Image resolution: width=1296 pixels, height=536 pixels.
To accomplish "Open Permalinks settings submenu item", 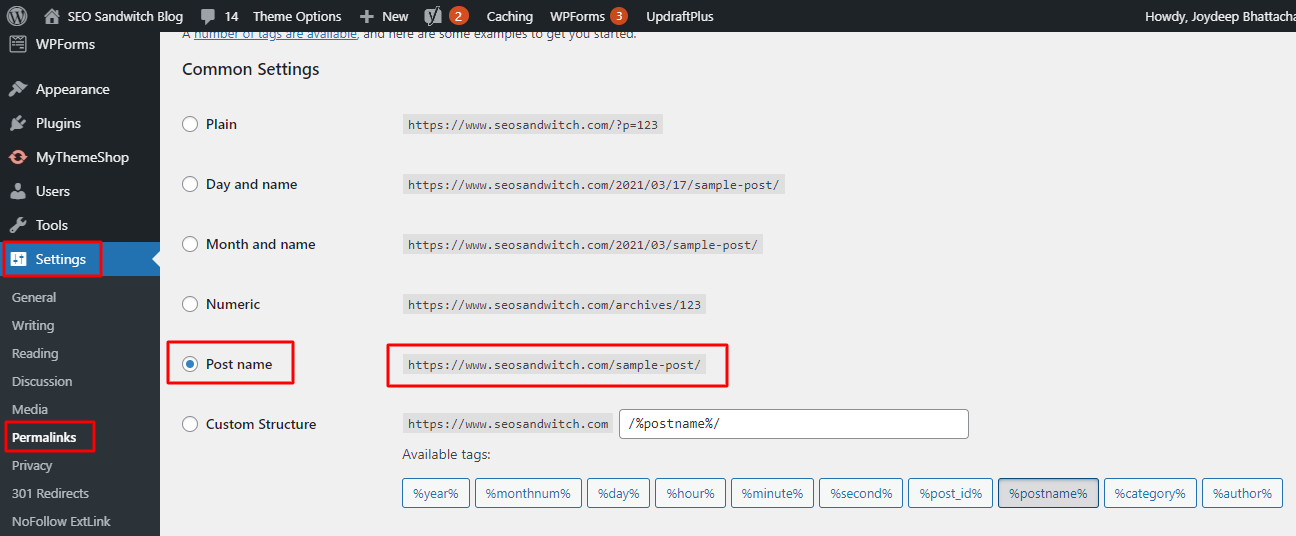I will click(x=44, y=437).
